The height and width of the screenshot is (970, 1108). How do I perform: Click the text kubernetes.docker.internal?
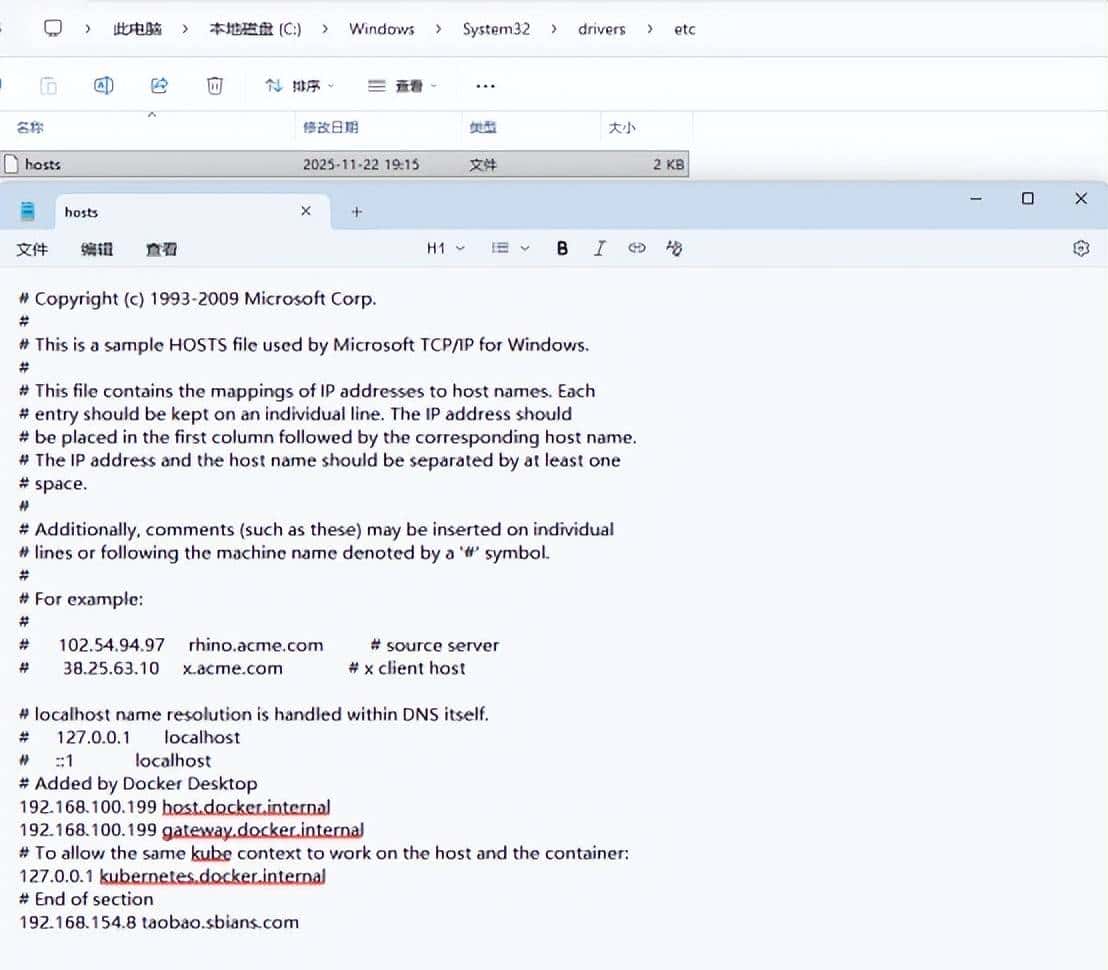point(213,876)
